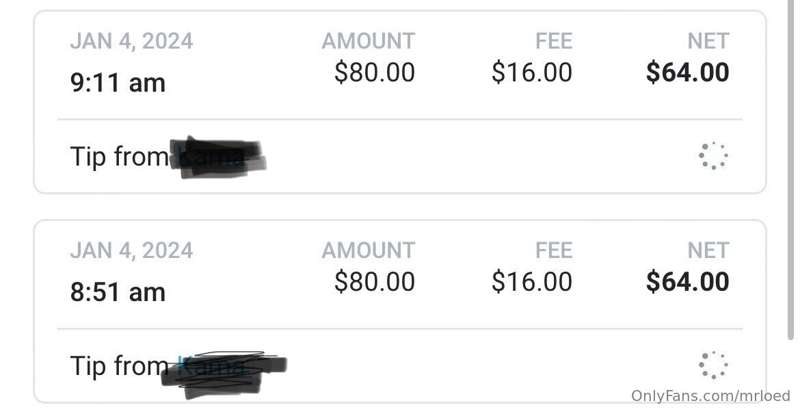Viewport: 800px width, 414px height.
Task: Click the JAN 4, 2024 date on first card
Action: pos(132,41)
